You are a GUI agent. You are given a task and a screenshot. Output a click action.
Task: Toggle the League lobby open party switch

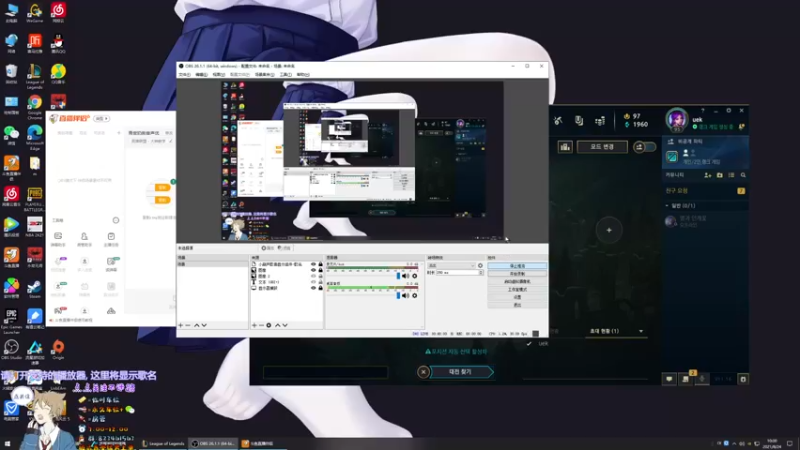pyautogui.click(x=644, y=147)
